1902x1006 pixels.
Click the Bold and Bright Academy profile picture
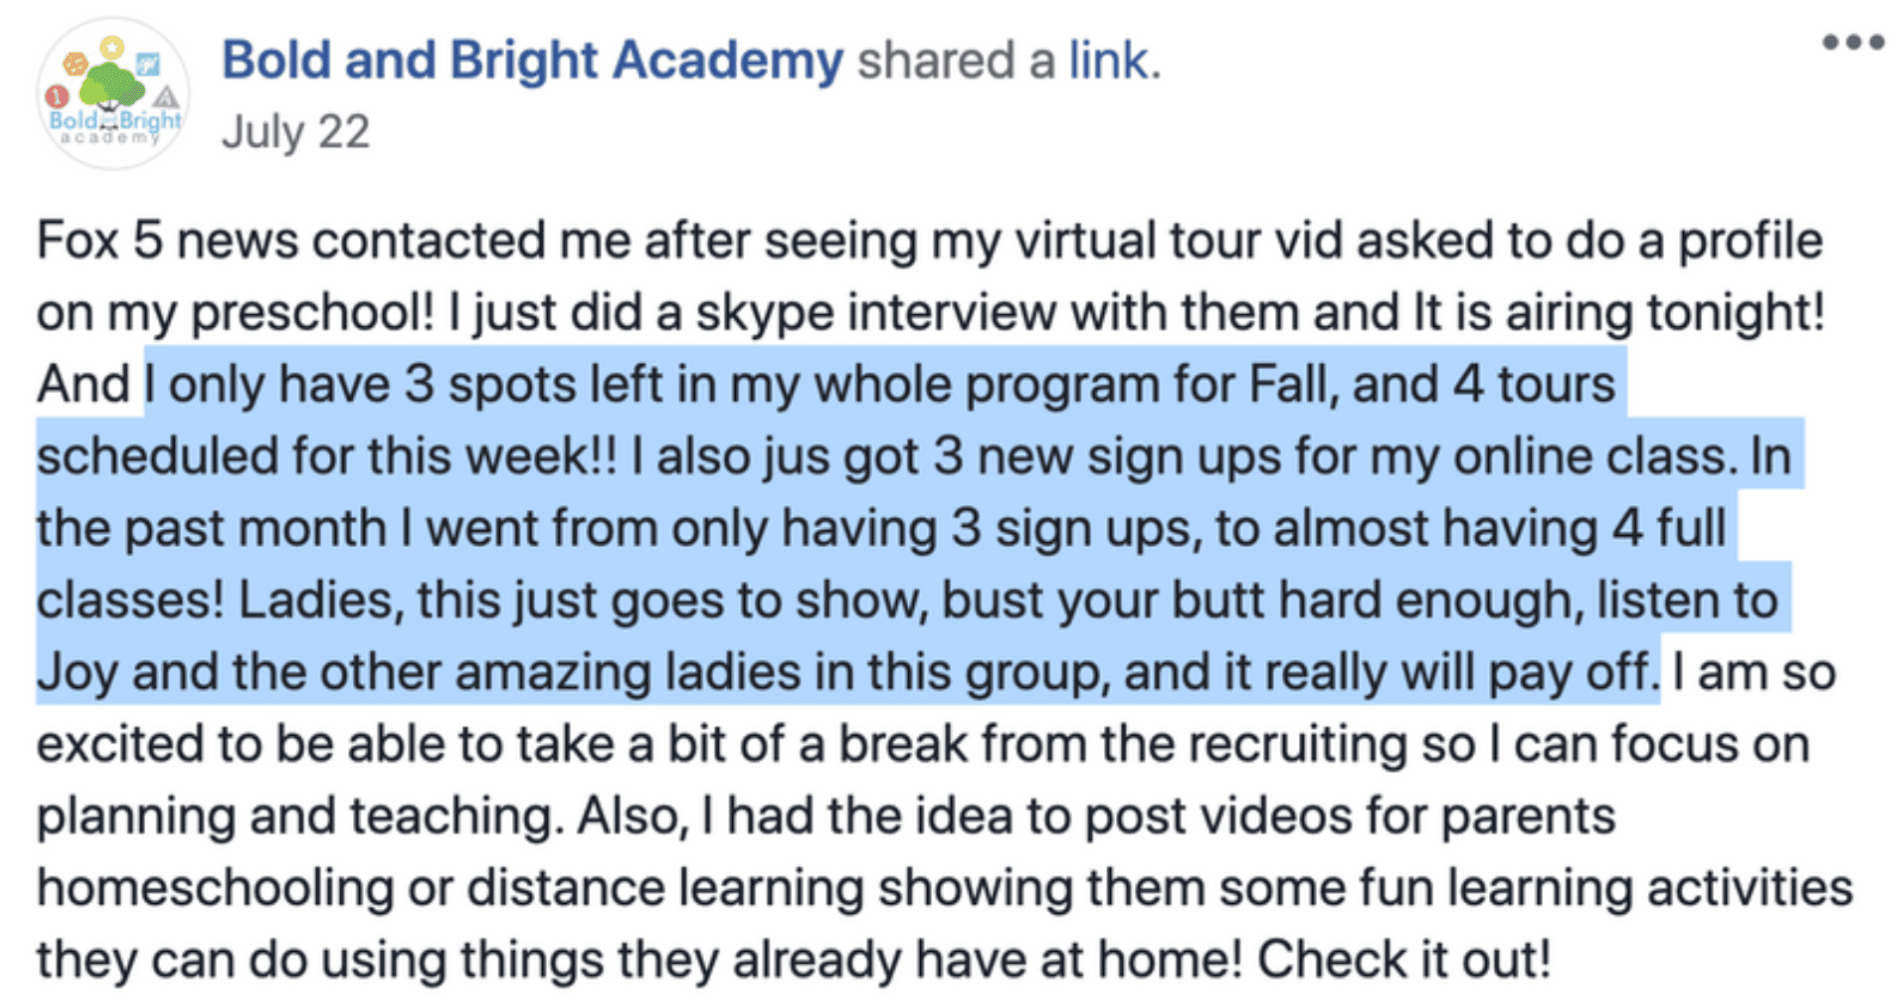113,94
